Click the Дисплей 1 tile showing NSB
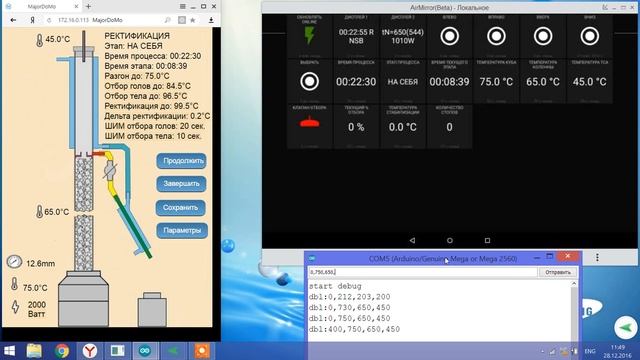640x360 pixels. pyautogui.click(x=356, y=36)
